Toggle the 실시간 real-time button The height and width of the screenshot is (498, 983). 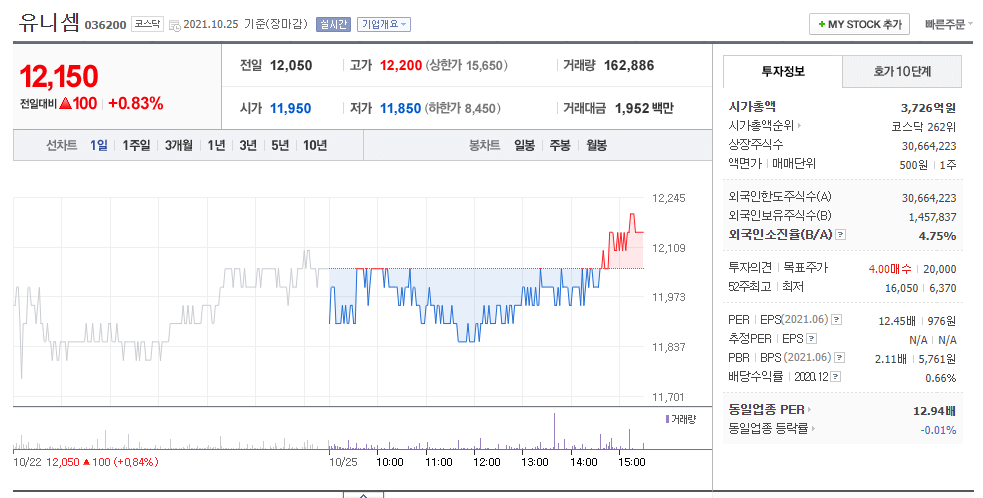tap(333, 24)
